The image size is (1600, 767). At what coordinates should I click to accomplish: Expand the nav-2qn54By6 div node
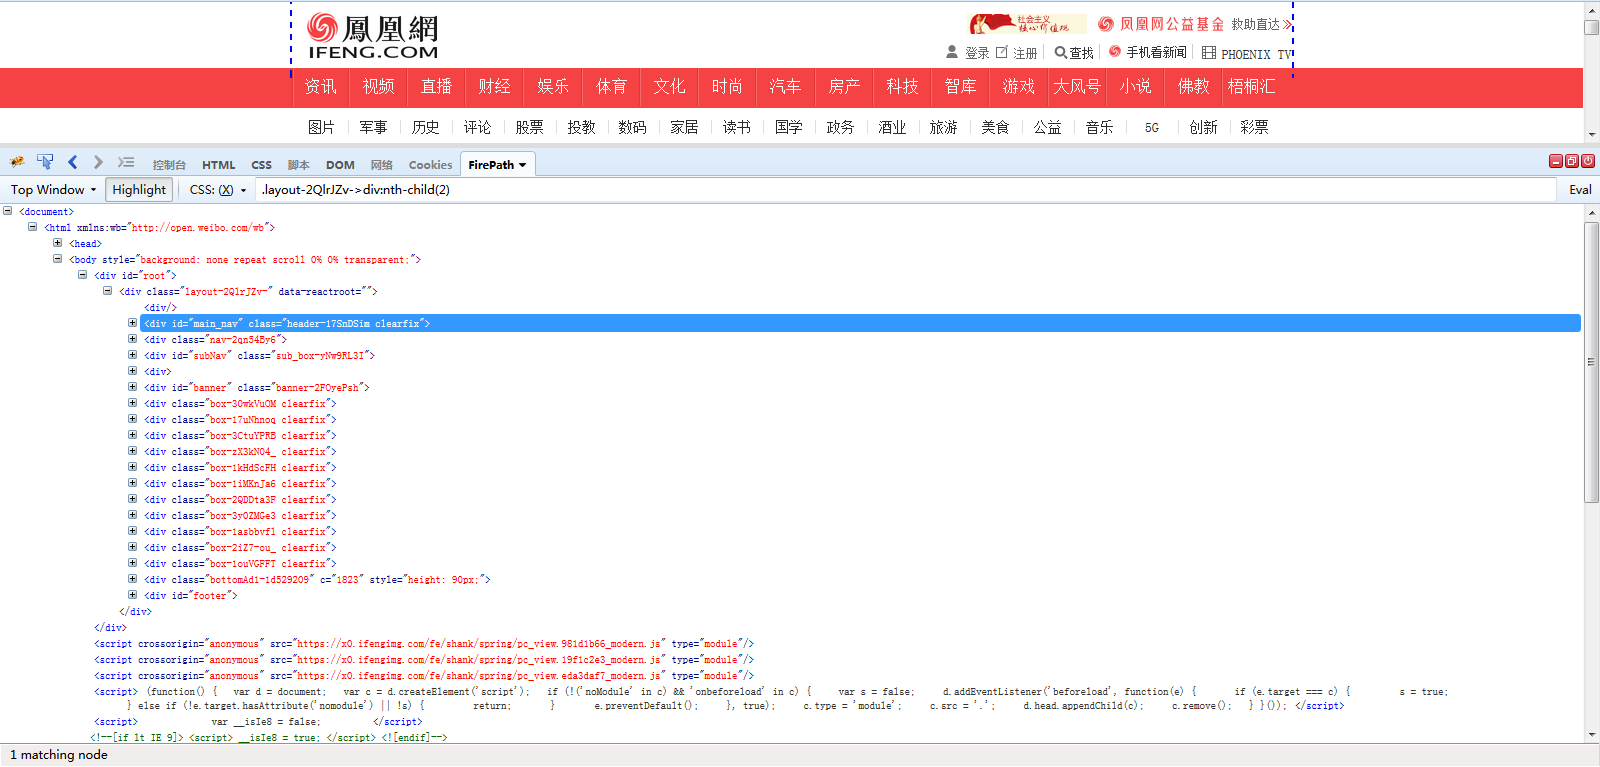click(x=132, y=339)
